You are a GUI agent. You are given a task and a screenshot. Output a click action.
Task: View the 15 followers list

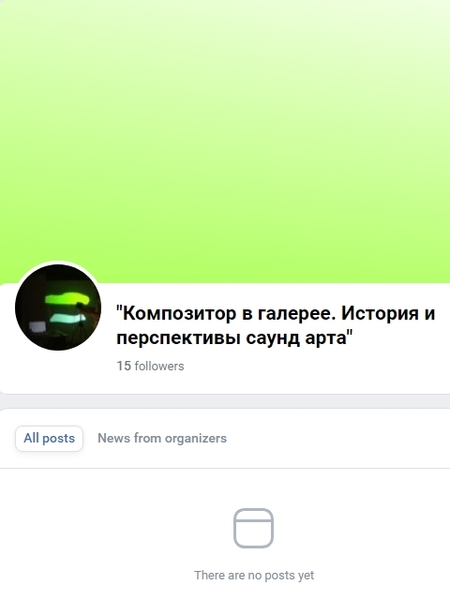click(x=150, y=366)
